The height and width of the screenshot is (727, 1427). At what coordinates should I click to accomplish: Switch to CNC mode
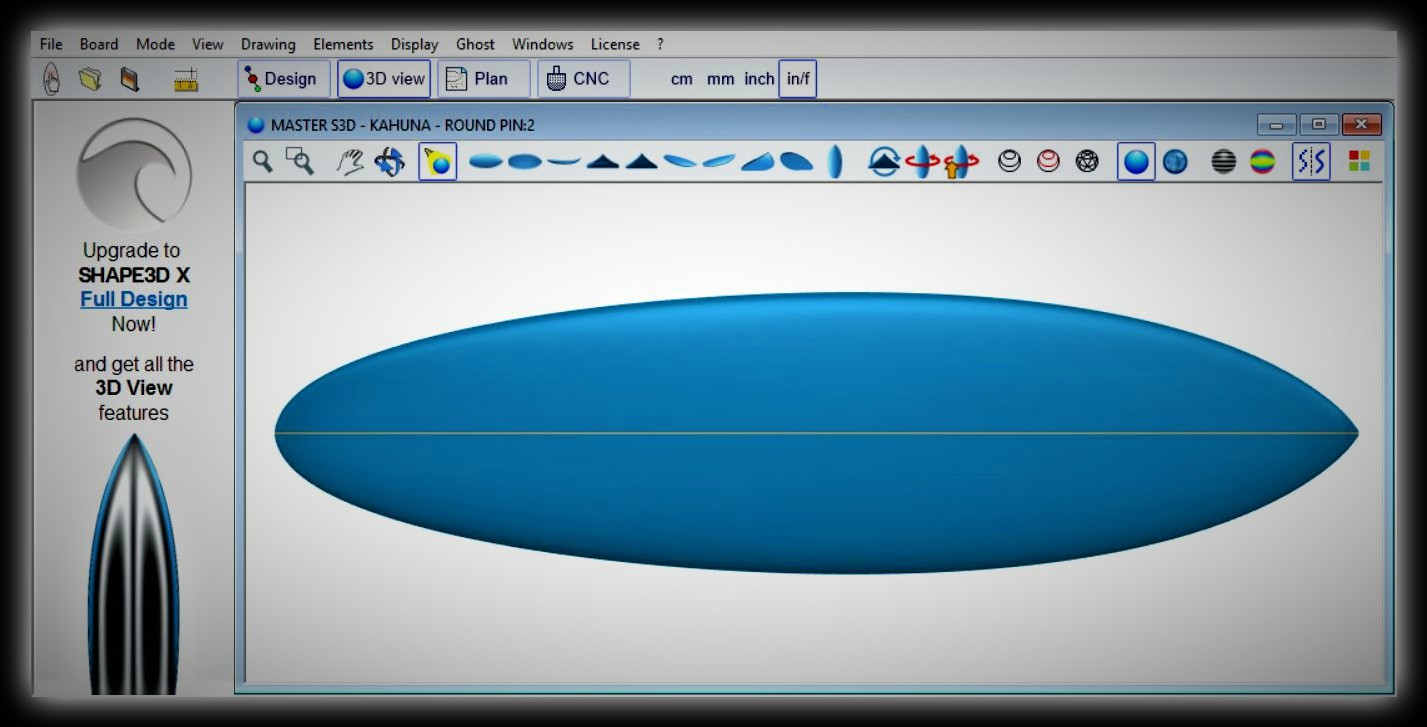pyautogui.click(x=584, y=79)
